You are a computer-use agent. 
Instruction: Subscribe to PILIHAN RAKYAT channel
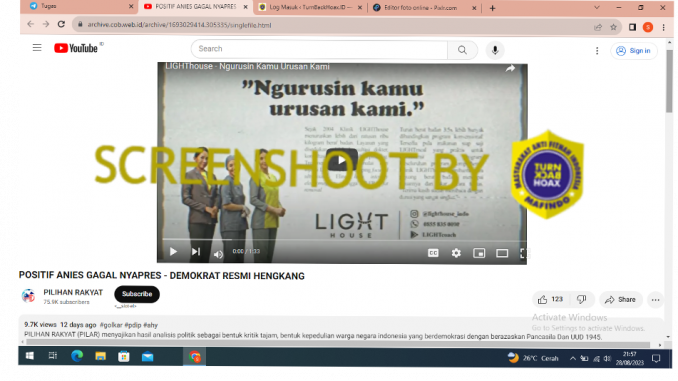coord(137,294)
